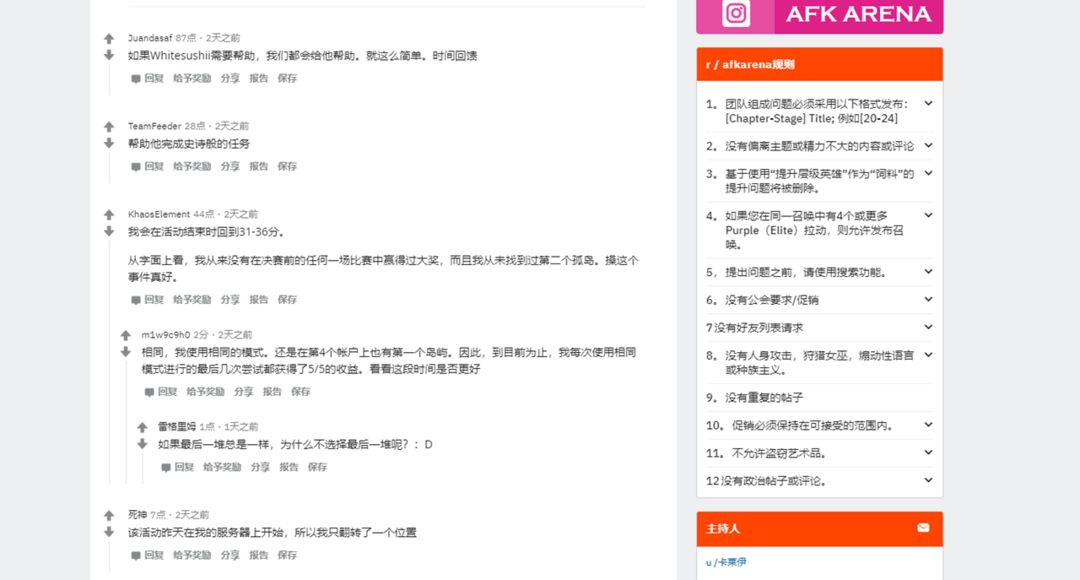Expand rule 12 没有政治帖子
Viewport: 1080px width, 580px height.
[928, 480]
